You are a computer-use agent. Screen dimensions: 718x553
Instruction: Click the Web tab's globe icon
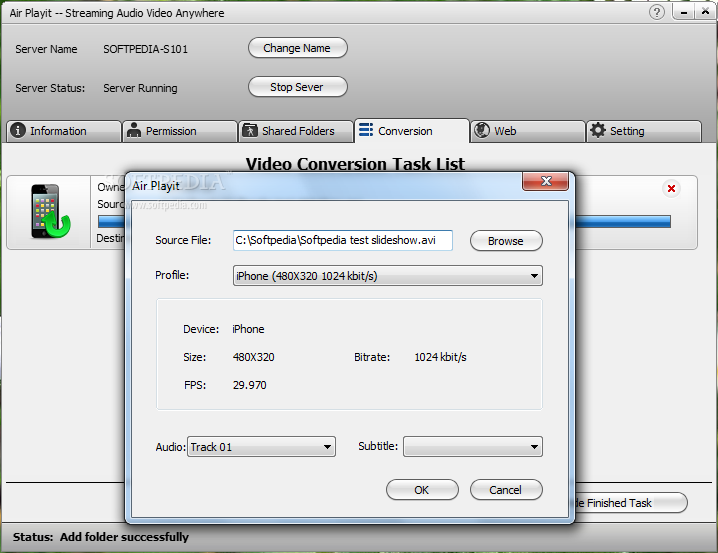click(482, 130)
